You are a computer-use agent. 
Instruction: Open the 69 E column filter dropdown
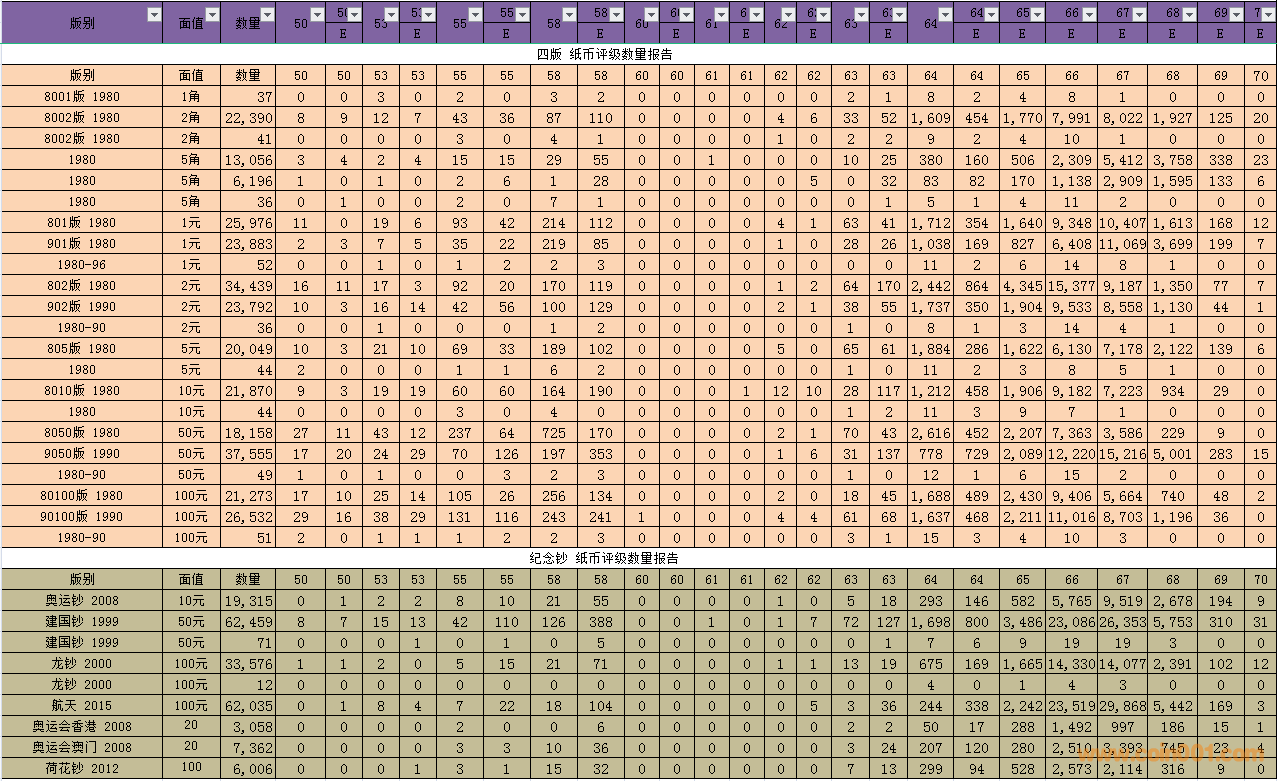(x=1237, y=14)
